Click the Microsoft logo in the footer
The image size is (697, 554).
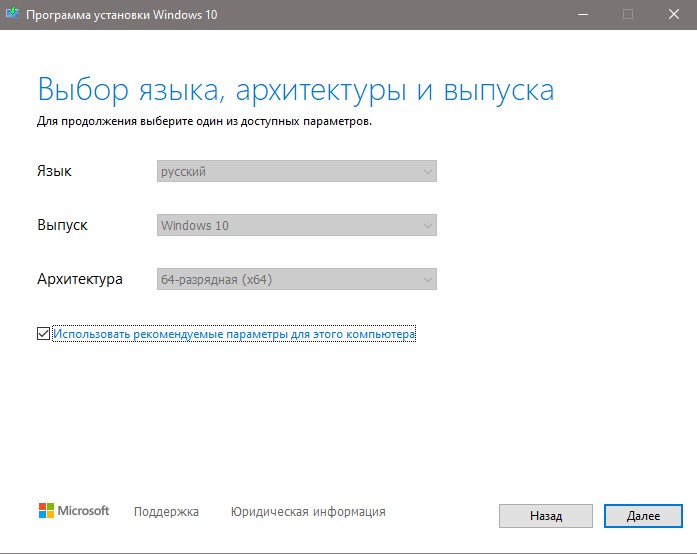(x=74, y=510)
